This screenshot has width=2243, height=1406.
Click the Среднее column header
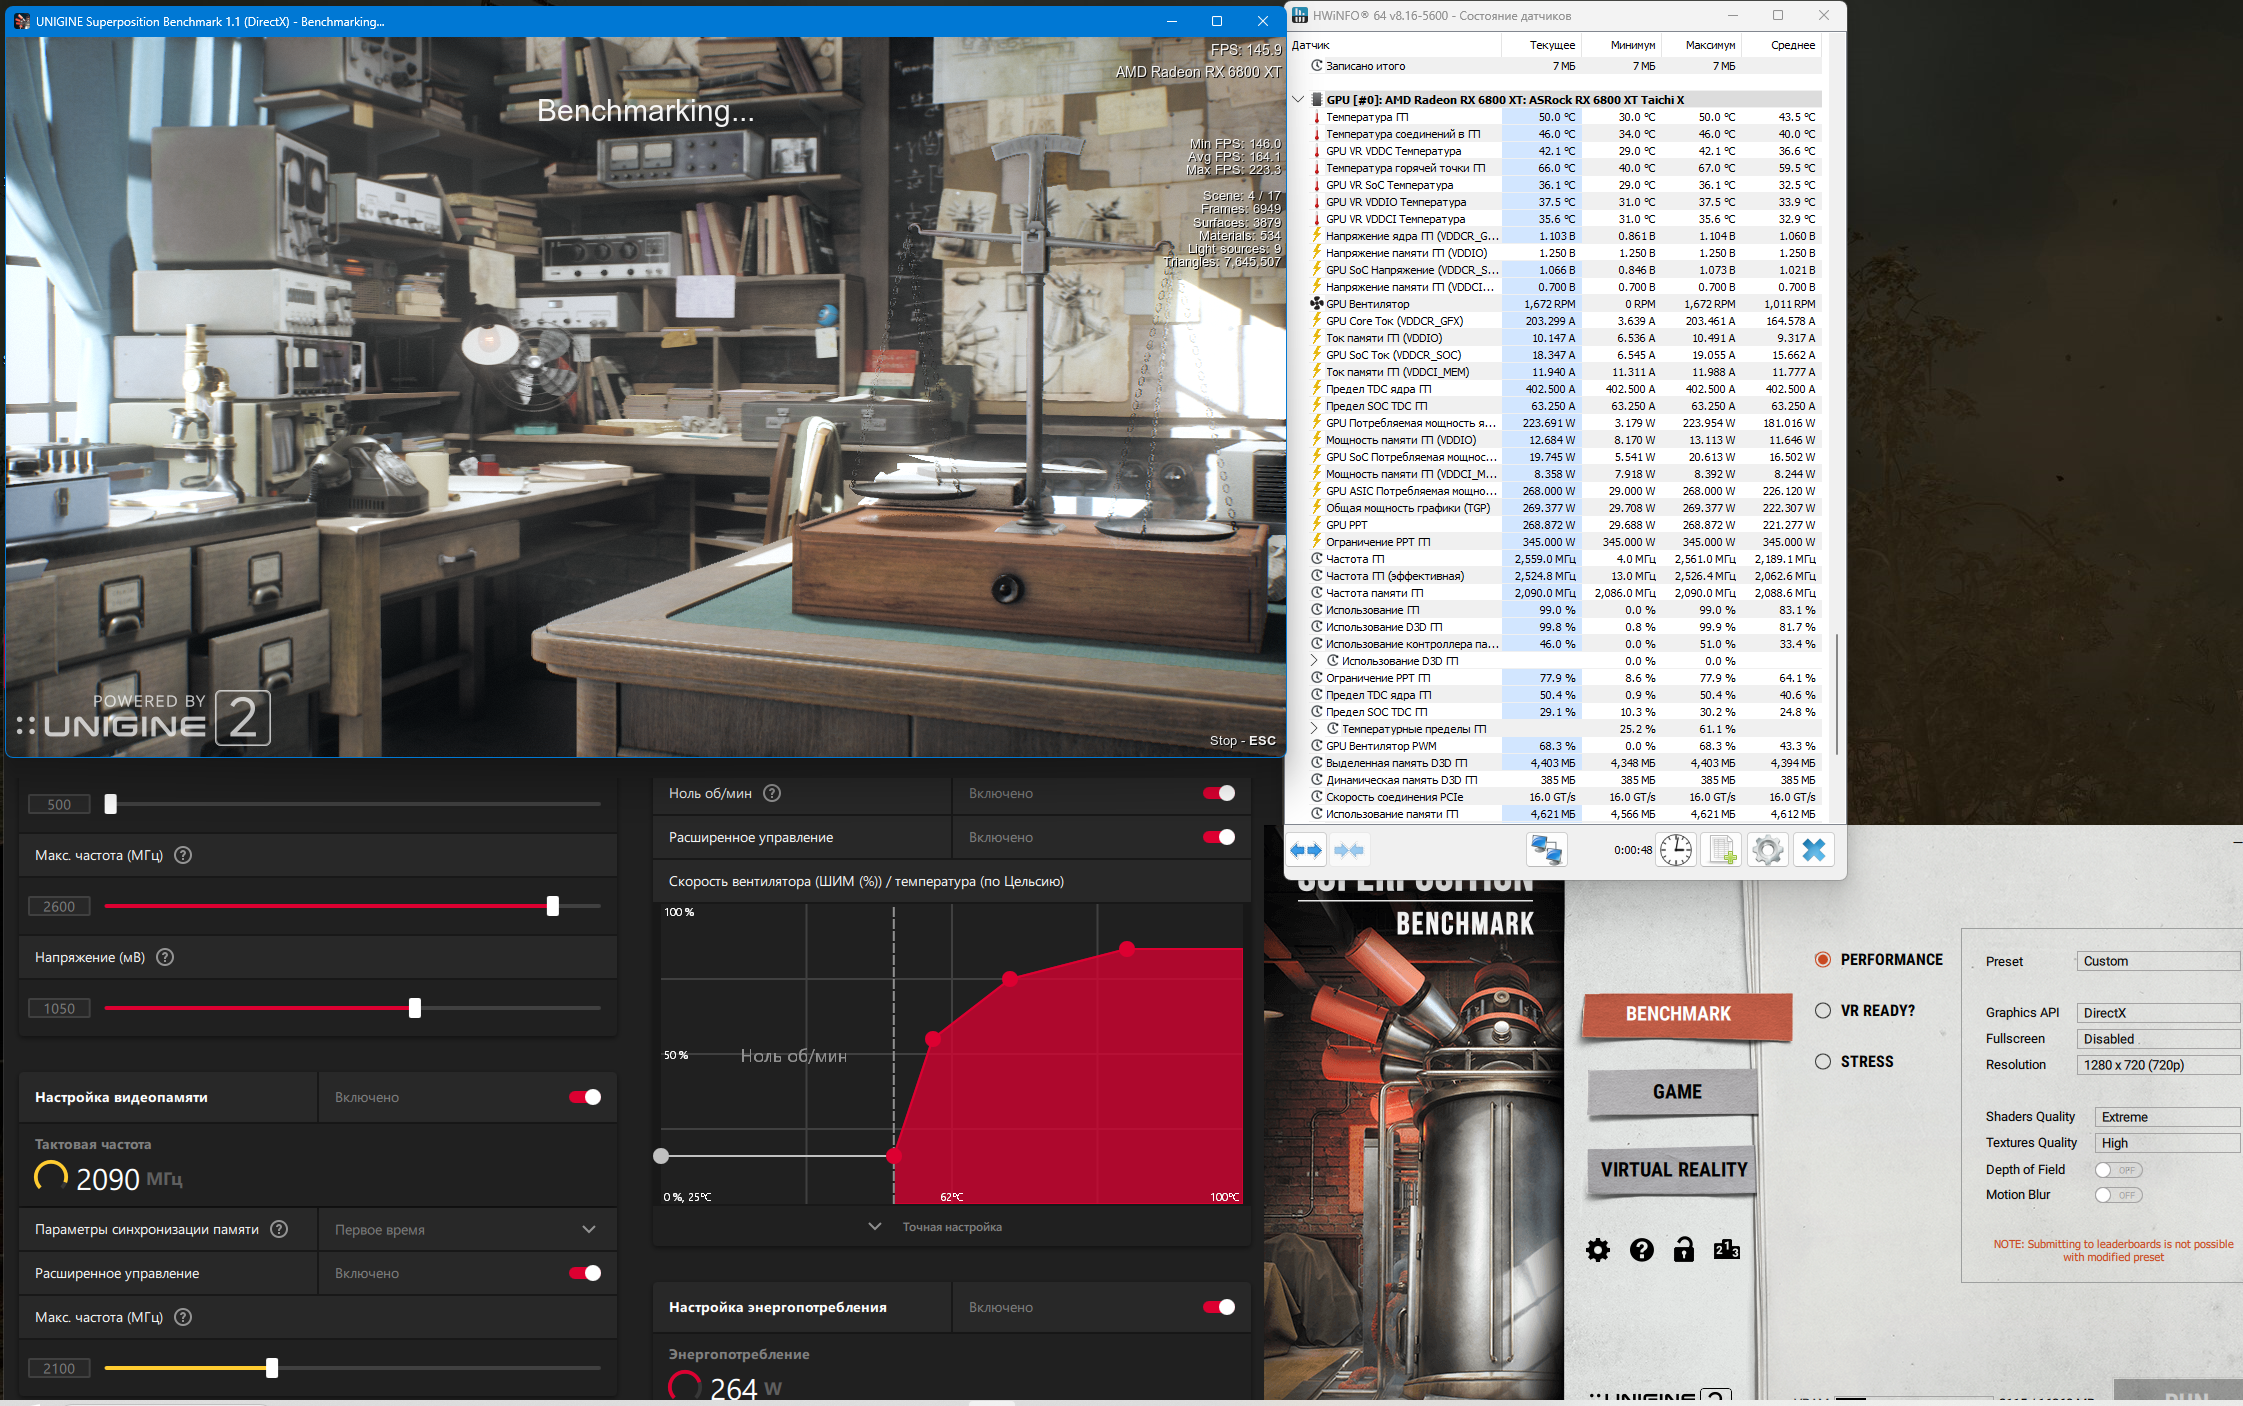point(1792,45)
